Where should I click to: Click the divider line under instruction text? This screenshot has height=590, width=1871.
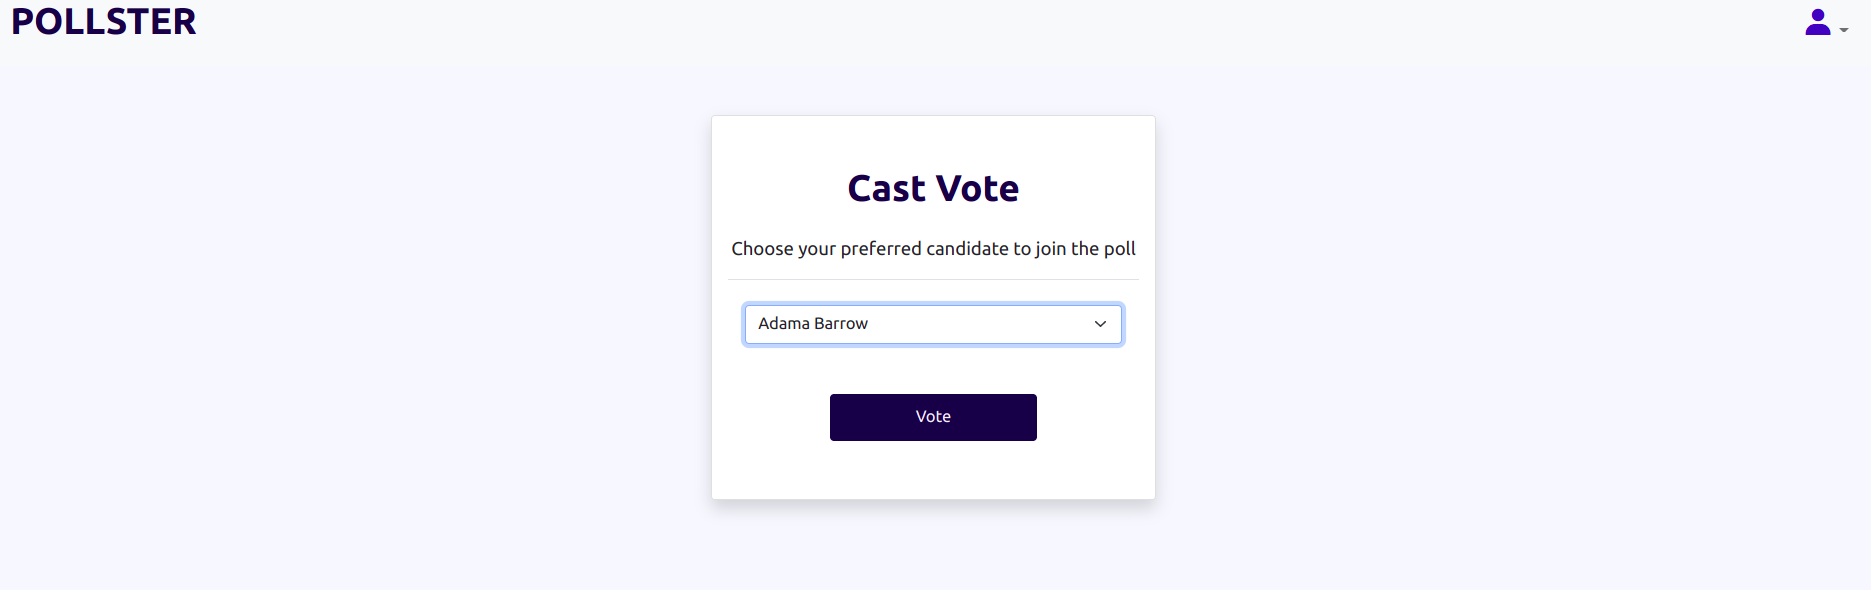(933, 280)
